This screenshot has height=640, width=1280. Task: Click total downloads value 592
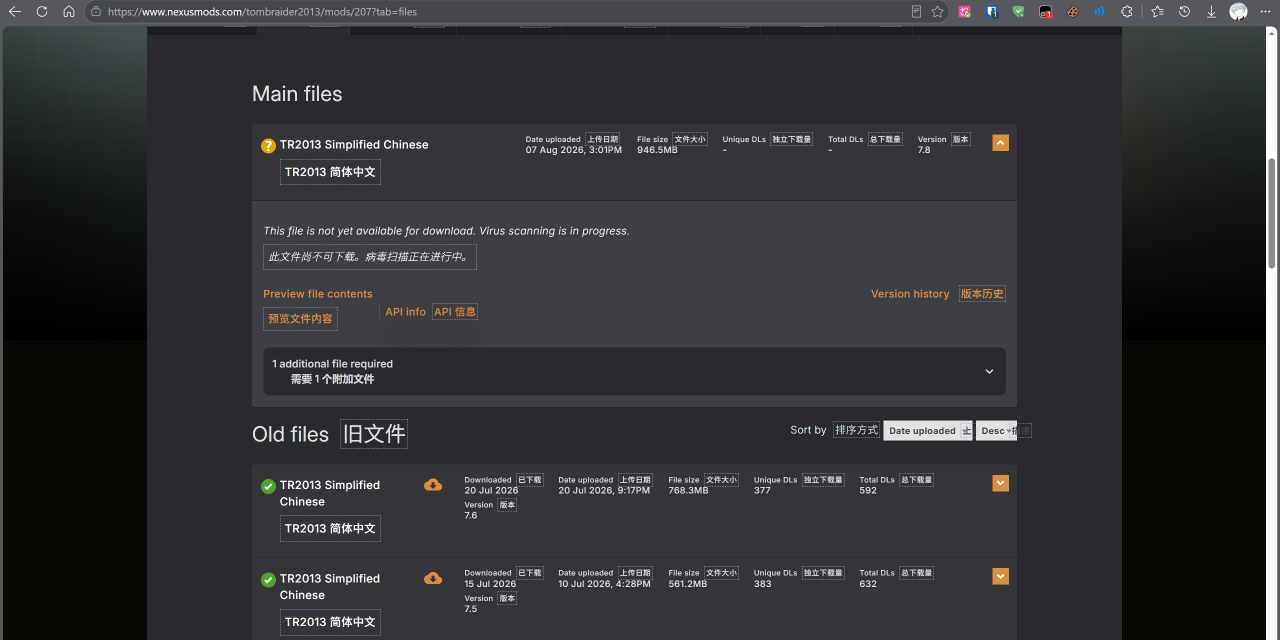click(x=868, y=491)
